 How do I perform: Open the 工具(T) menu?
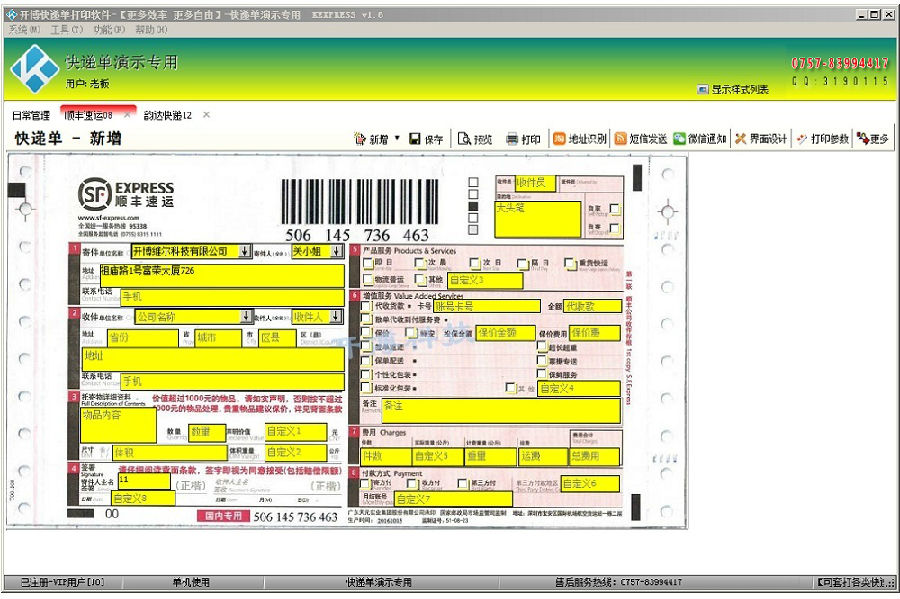67,29
